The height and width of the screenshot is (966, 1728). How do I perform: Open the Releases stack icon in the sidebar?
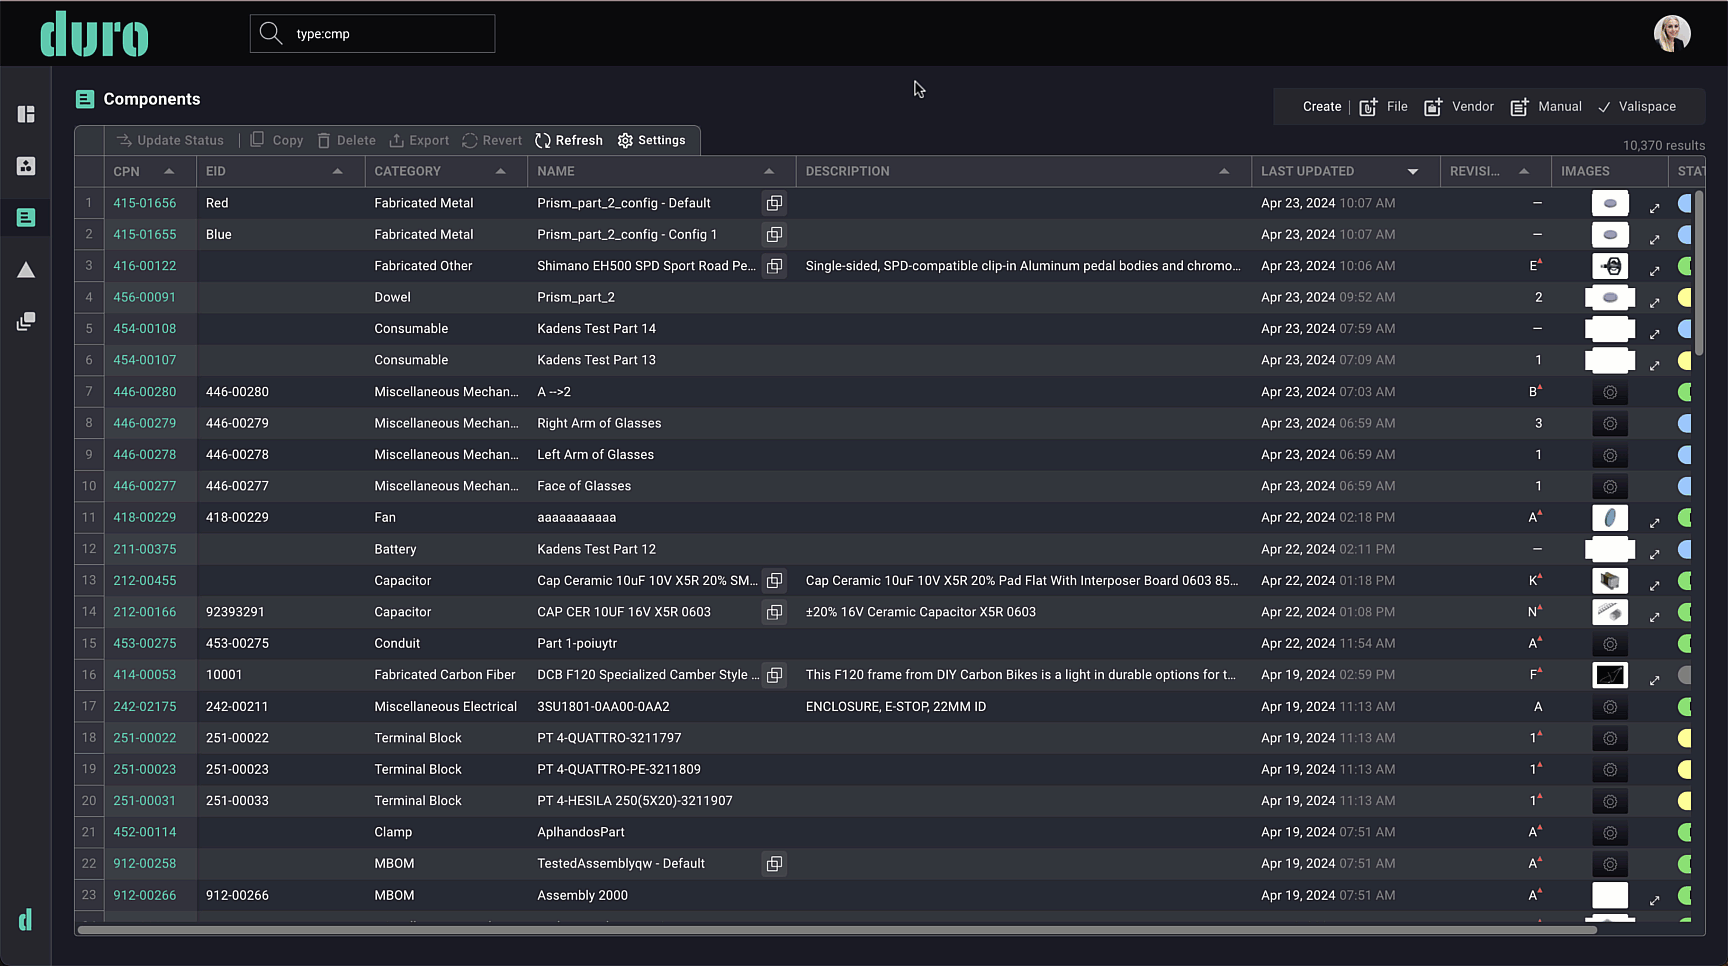click(26, 321)
